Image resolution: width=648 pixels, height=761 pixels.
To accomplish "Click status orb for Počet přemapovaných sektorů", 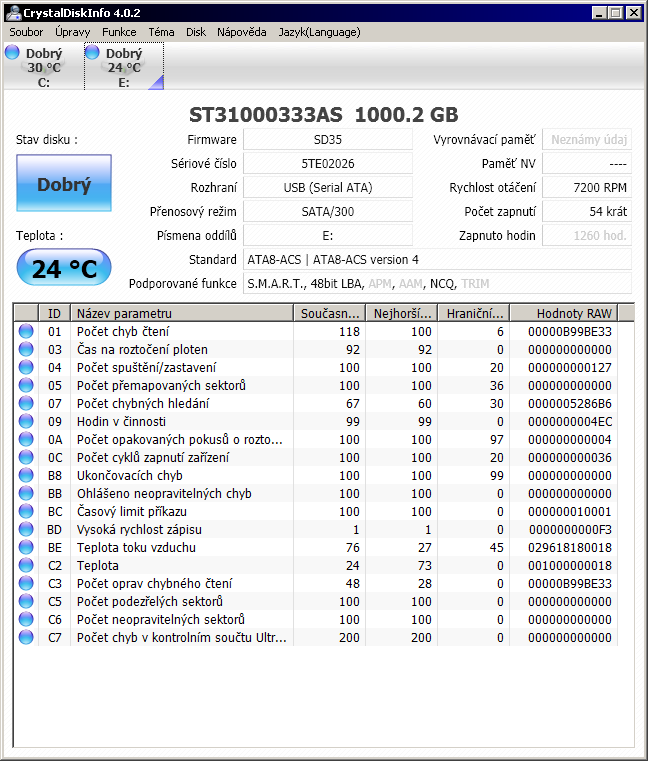I will point(26,385).
